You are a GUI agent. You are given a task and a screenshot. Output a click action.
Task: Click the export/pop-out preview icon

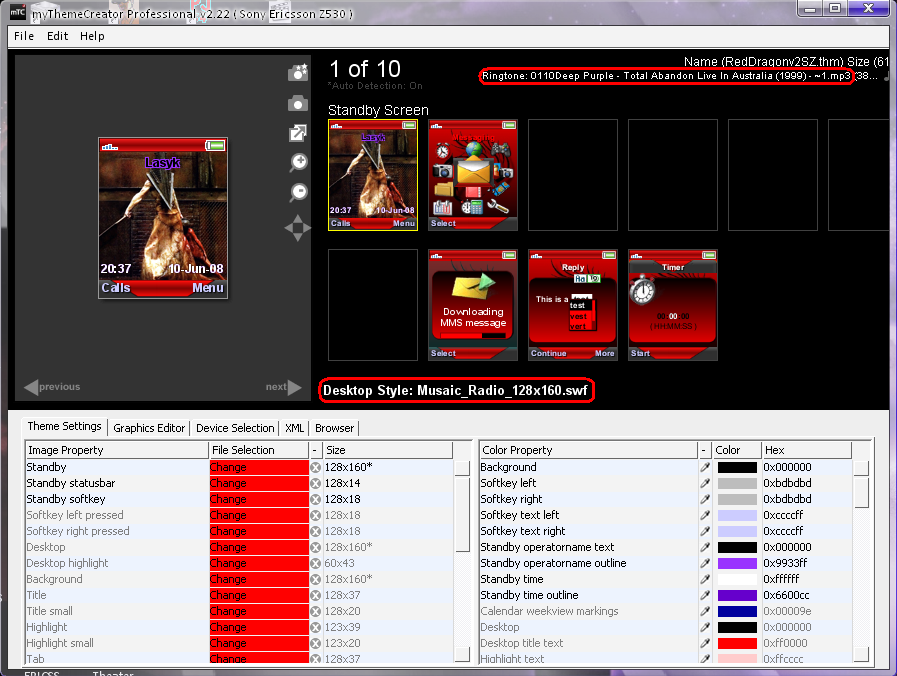tap(298, 133)
